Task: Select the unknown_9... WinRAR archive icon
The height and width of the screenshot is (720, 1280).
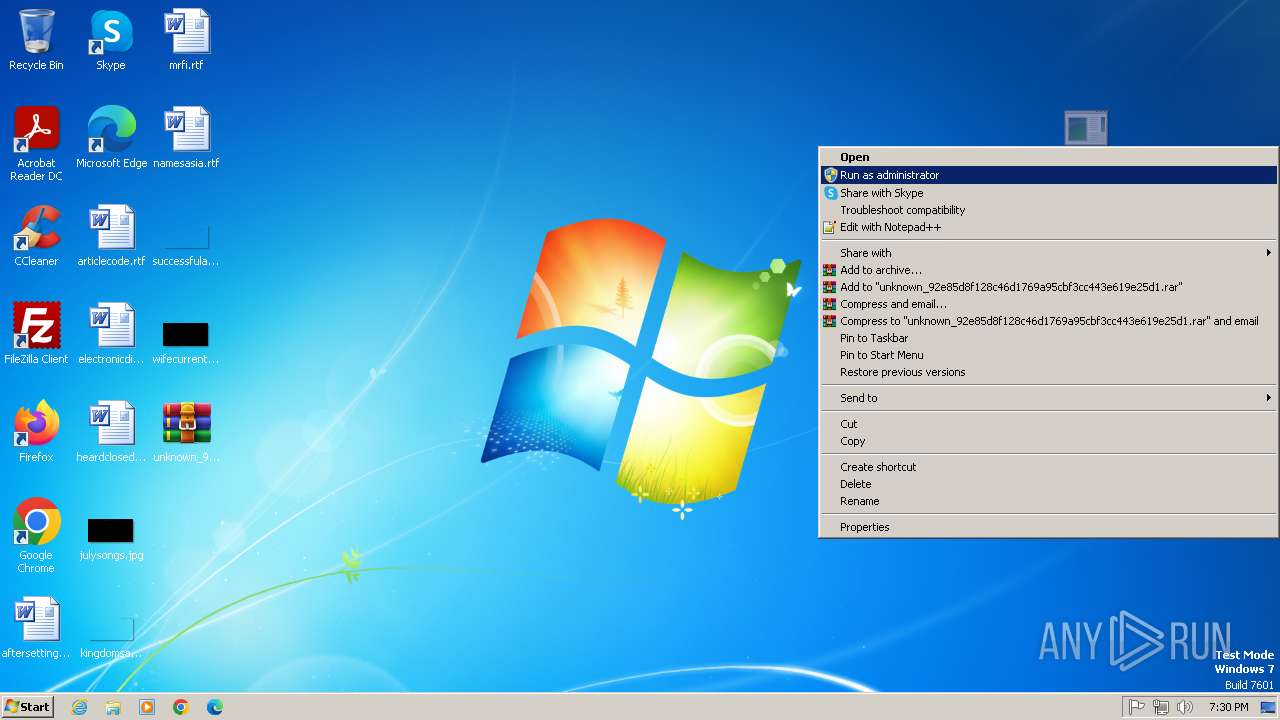Action: 186,432
